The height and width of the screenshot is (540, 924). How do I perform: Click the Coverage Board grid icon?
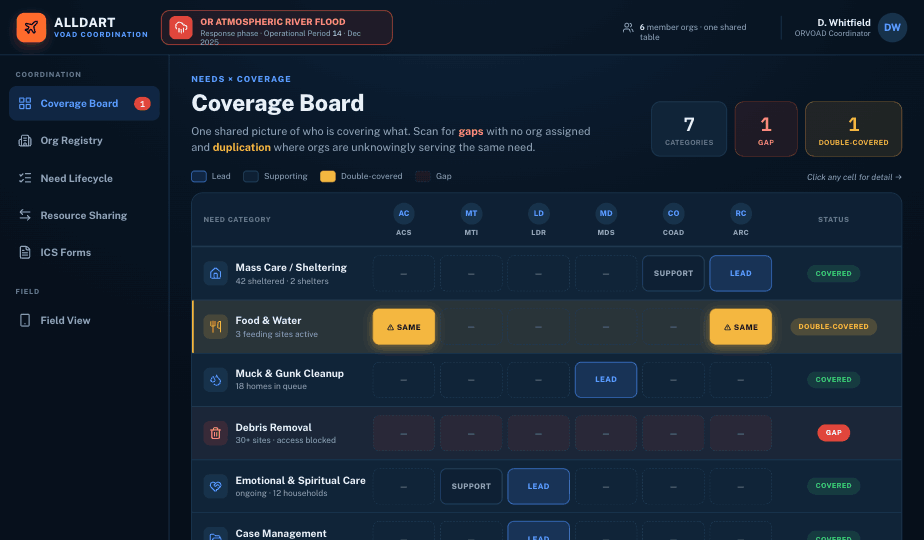(25, 103)
